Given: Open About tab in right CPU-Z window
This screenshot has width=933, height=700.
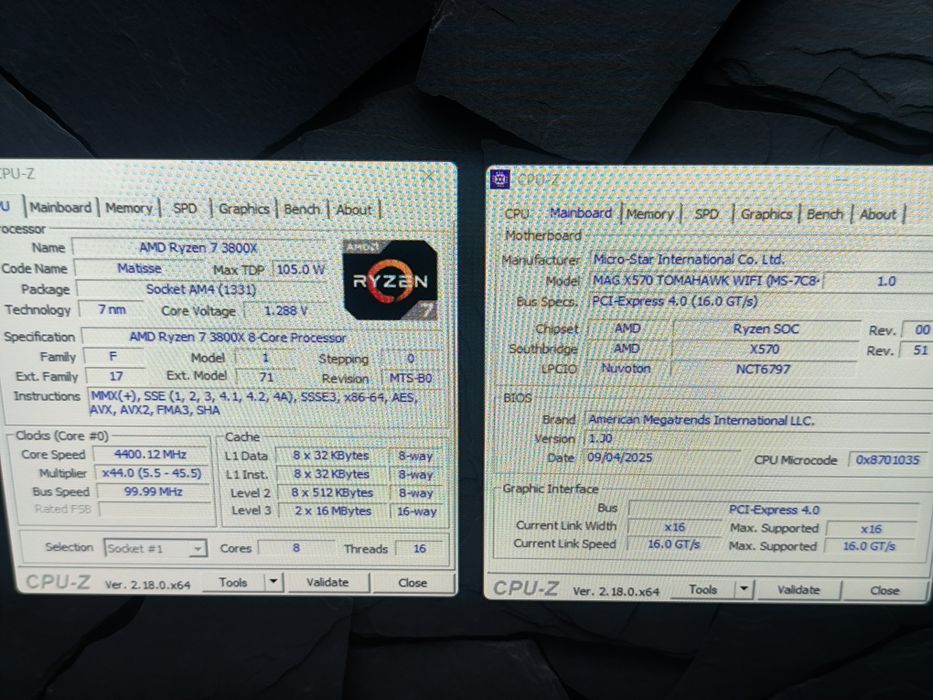Looking at the screenshot, I should pos(878,215).
